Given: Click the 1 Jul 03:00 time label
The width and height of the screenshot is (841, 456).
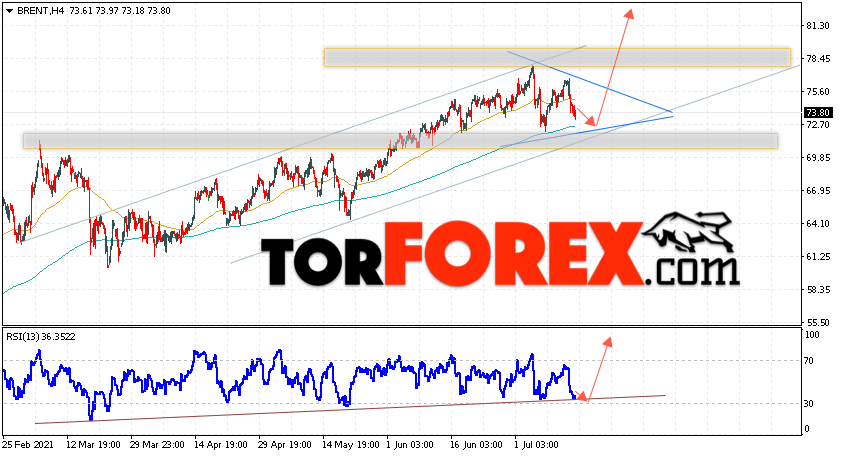Looking at the screenshot, I should [536, 445].
